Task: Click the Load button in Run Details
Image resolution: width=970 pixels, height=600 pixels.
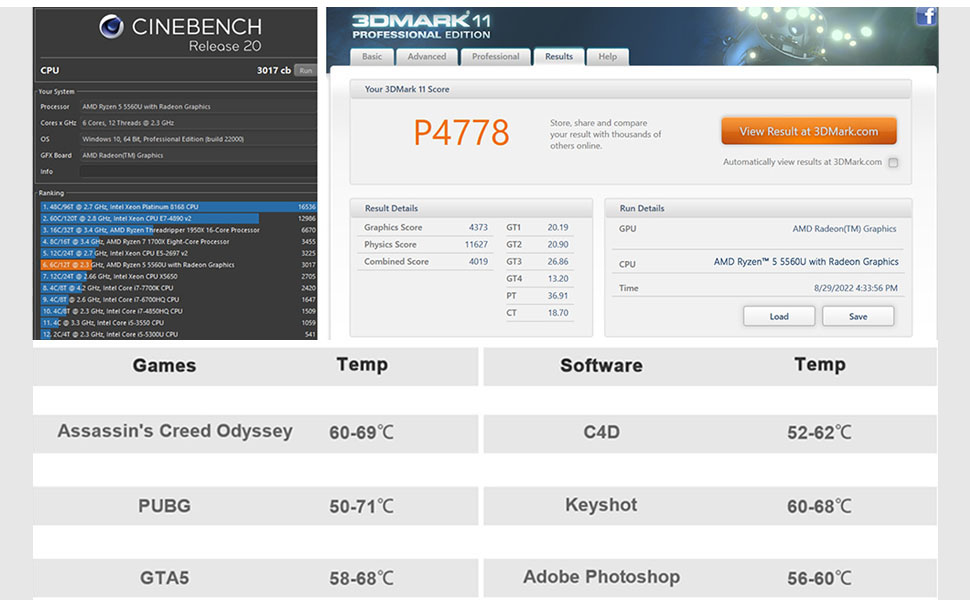Action: tap(779, 316)
